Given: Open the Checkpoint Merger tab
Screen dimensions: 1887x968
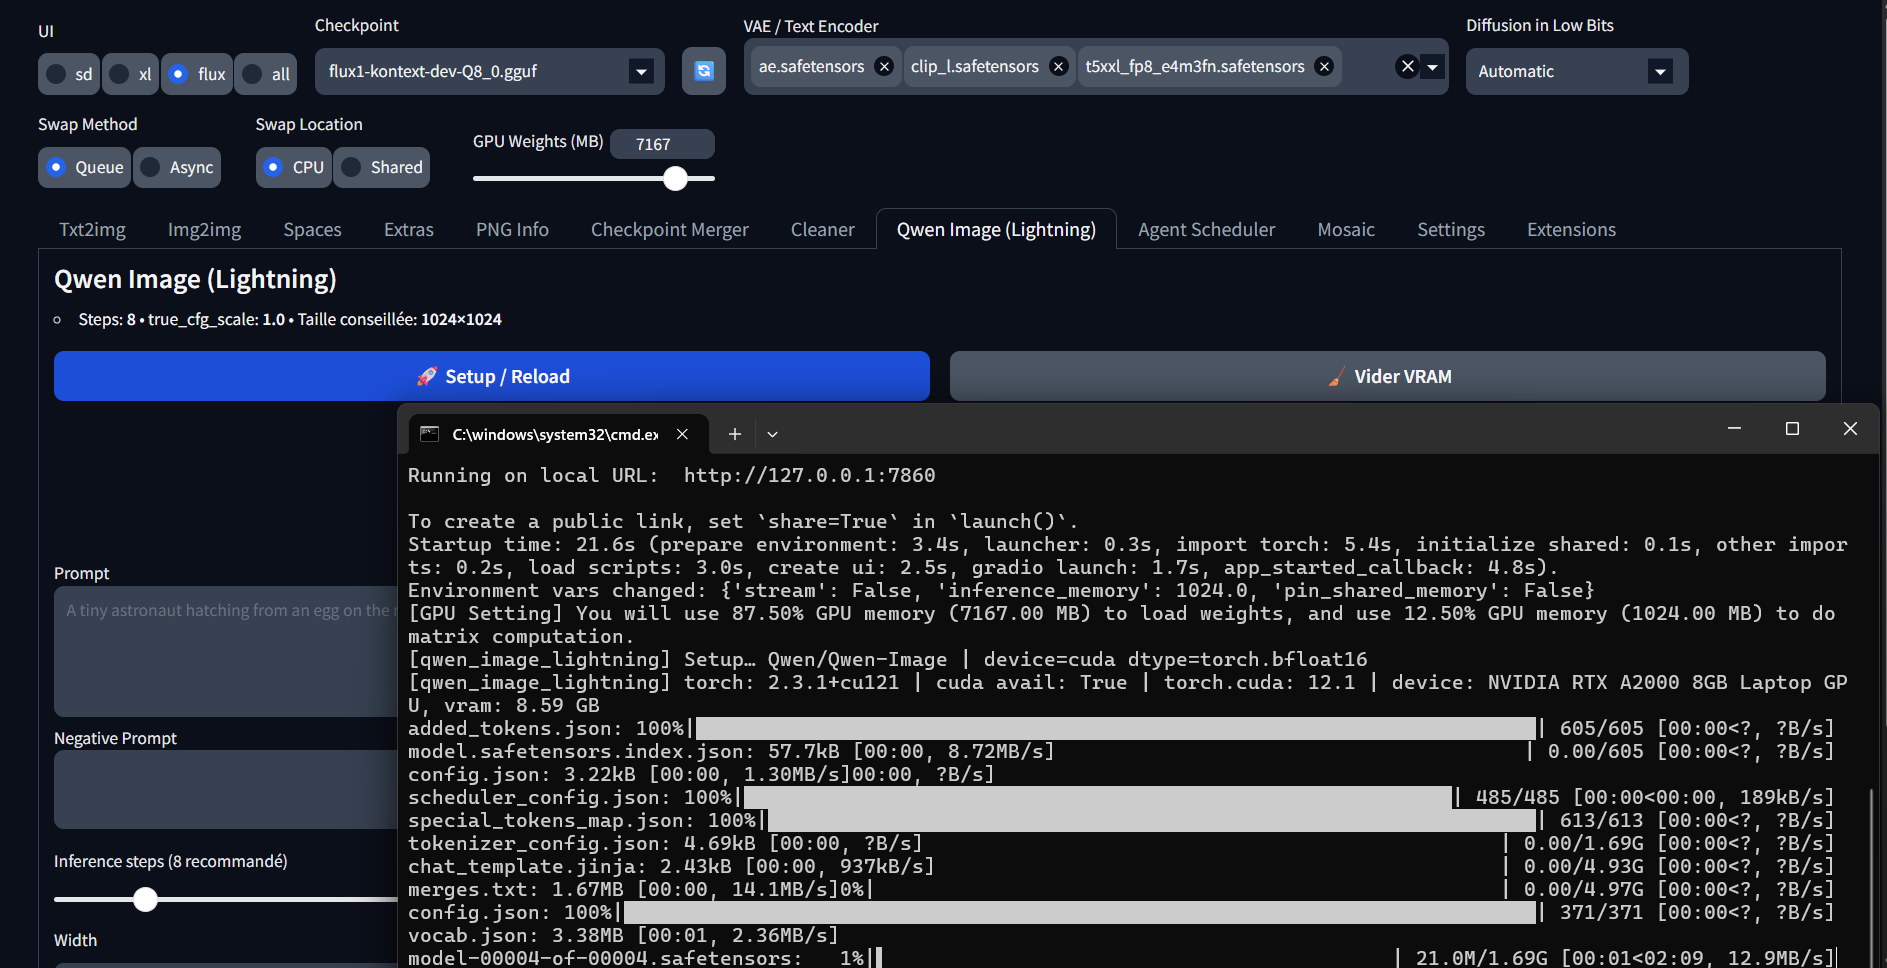Looking at the screenshot, I should (x=669, y=229).
